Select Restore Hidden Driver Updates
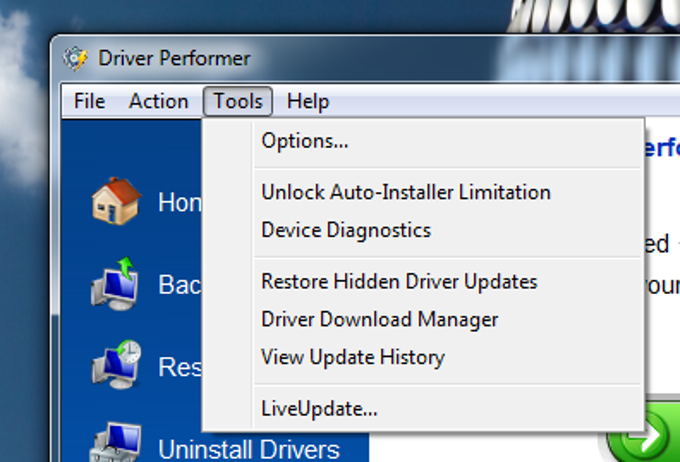Viewport: 680px width, 462px height. (447, 282)
